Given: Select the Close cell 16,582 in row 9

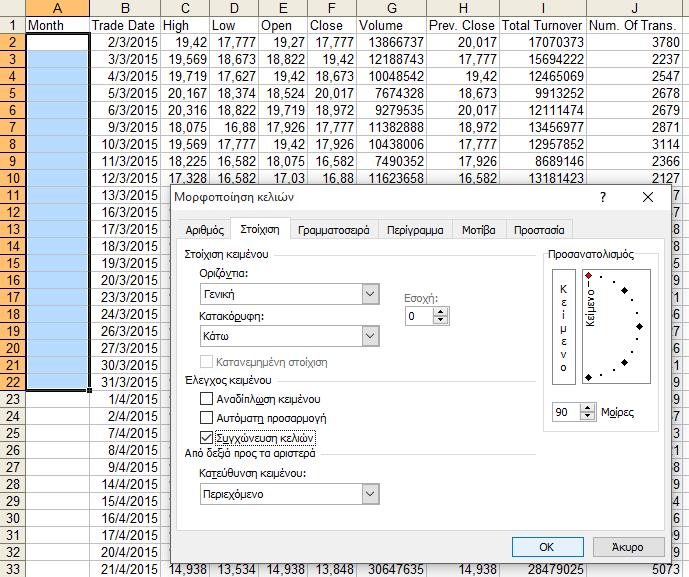Looking at the screenshot, I should 332,161.
